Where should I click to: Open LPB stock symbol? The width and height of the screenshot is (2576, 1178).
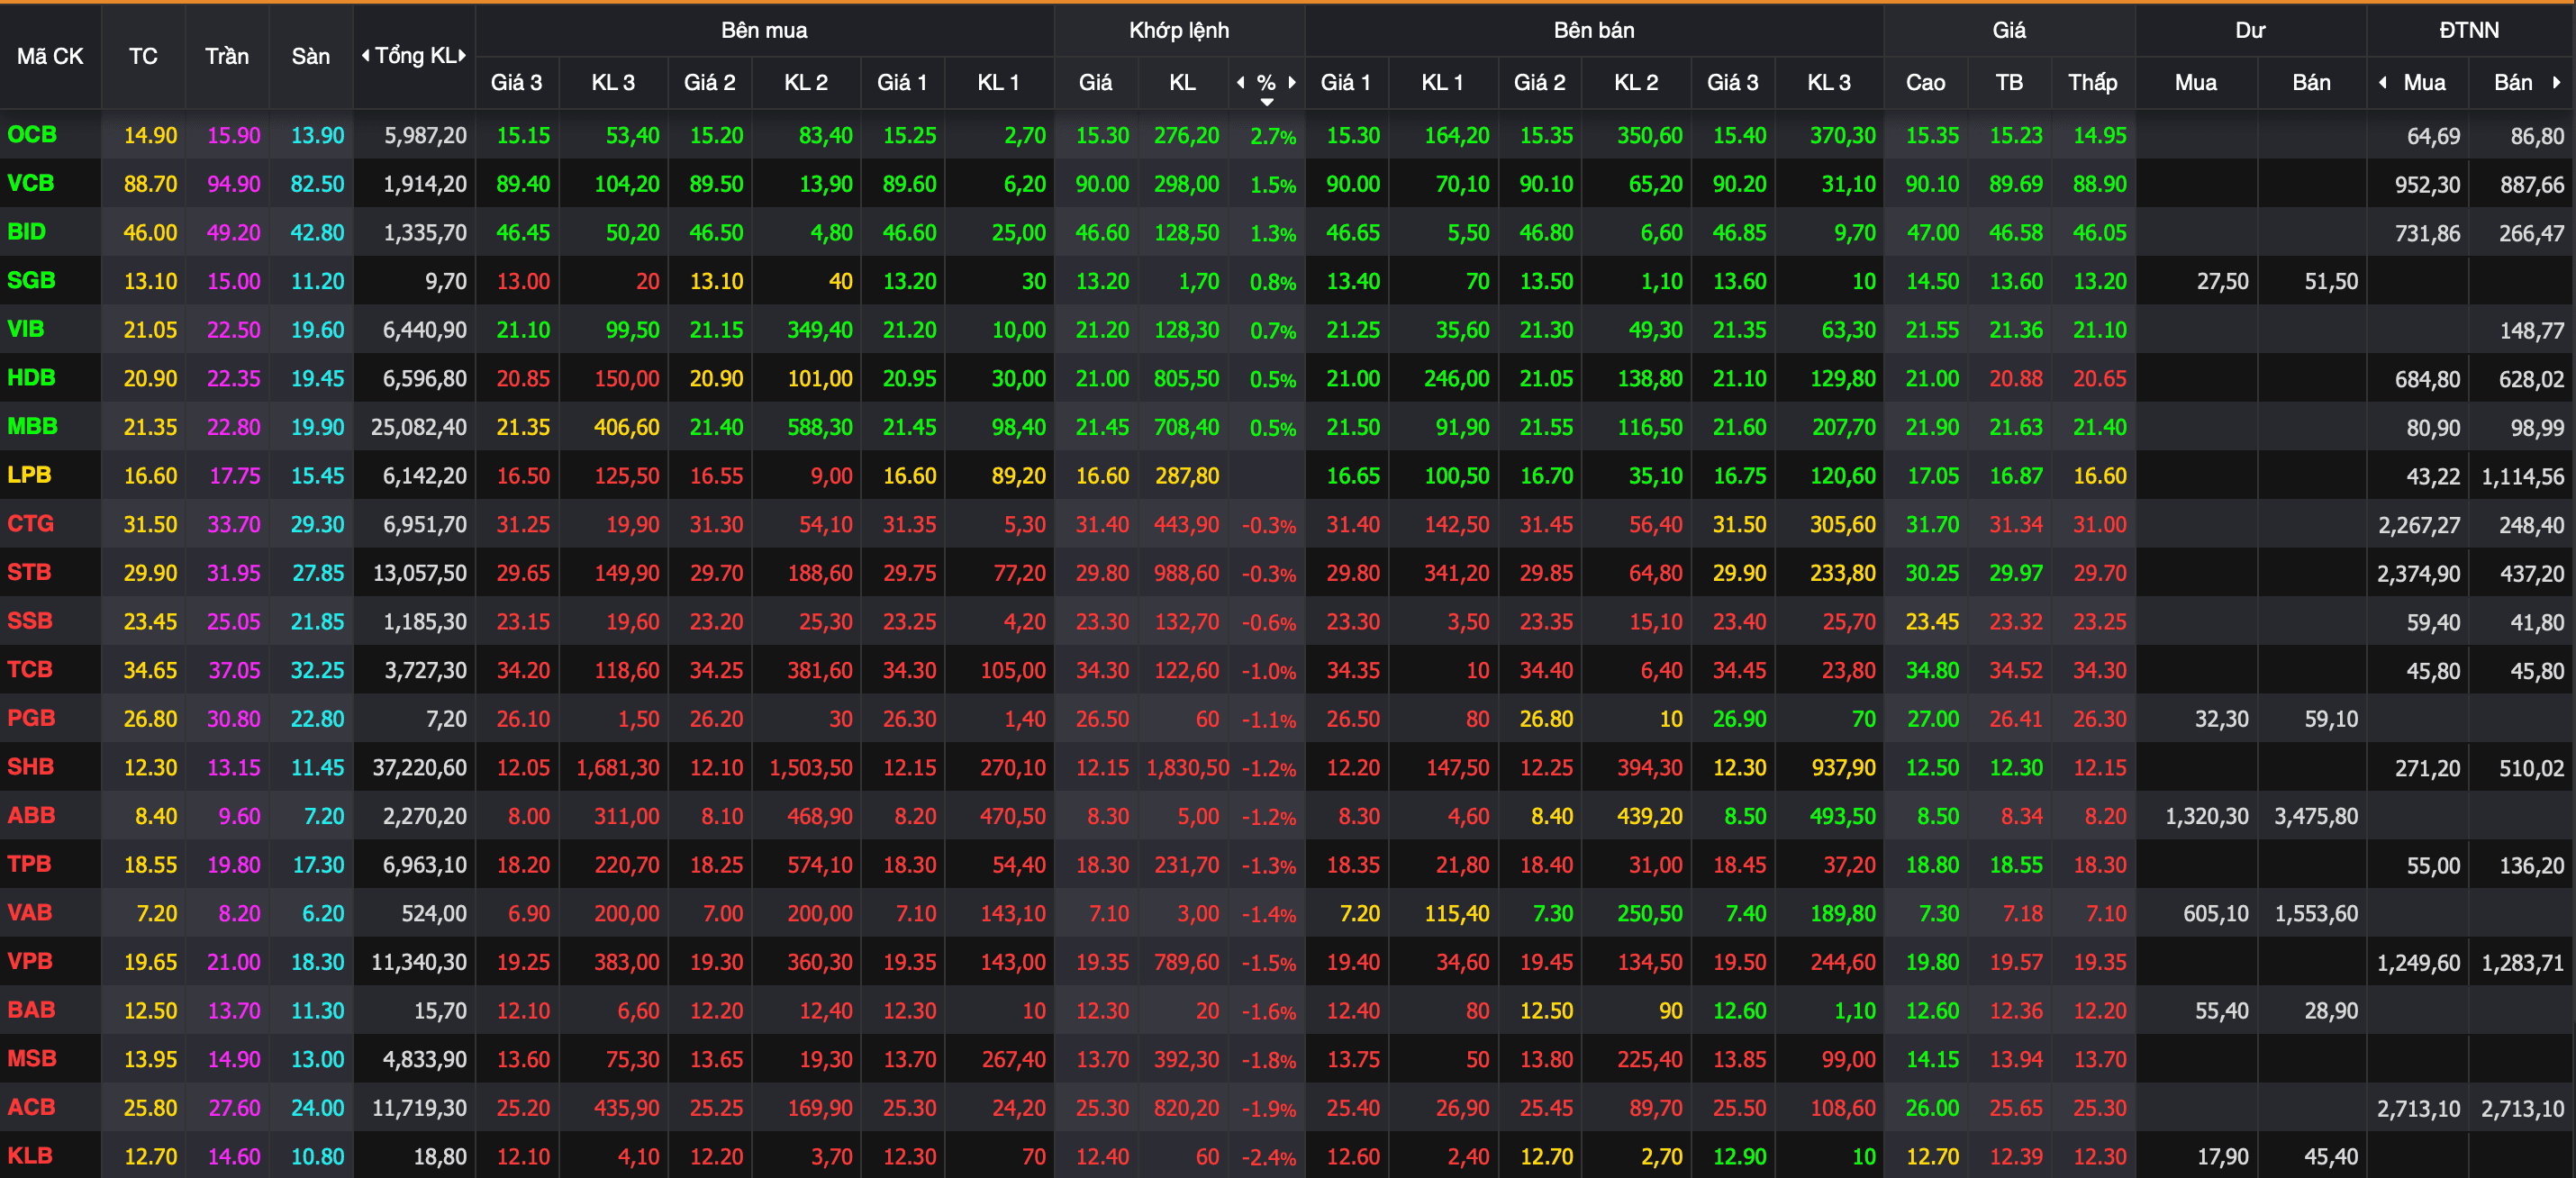29,474
